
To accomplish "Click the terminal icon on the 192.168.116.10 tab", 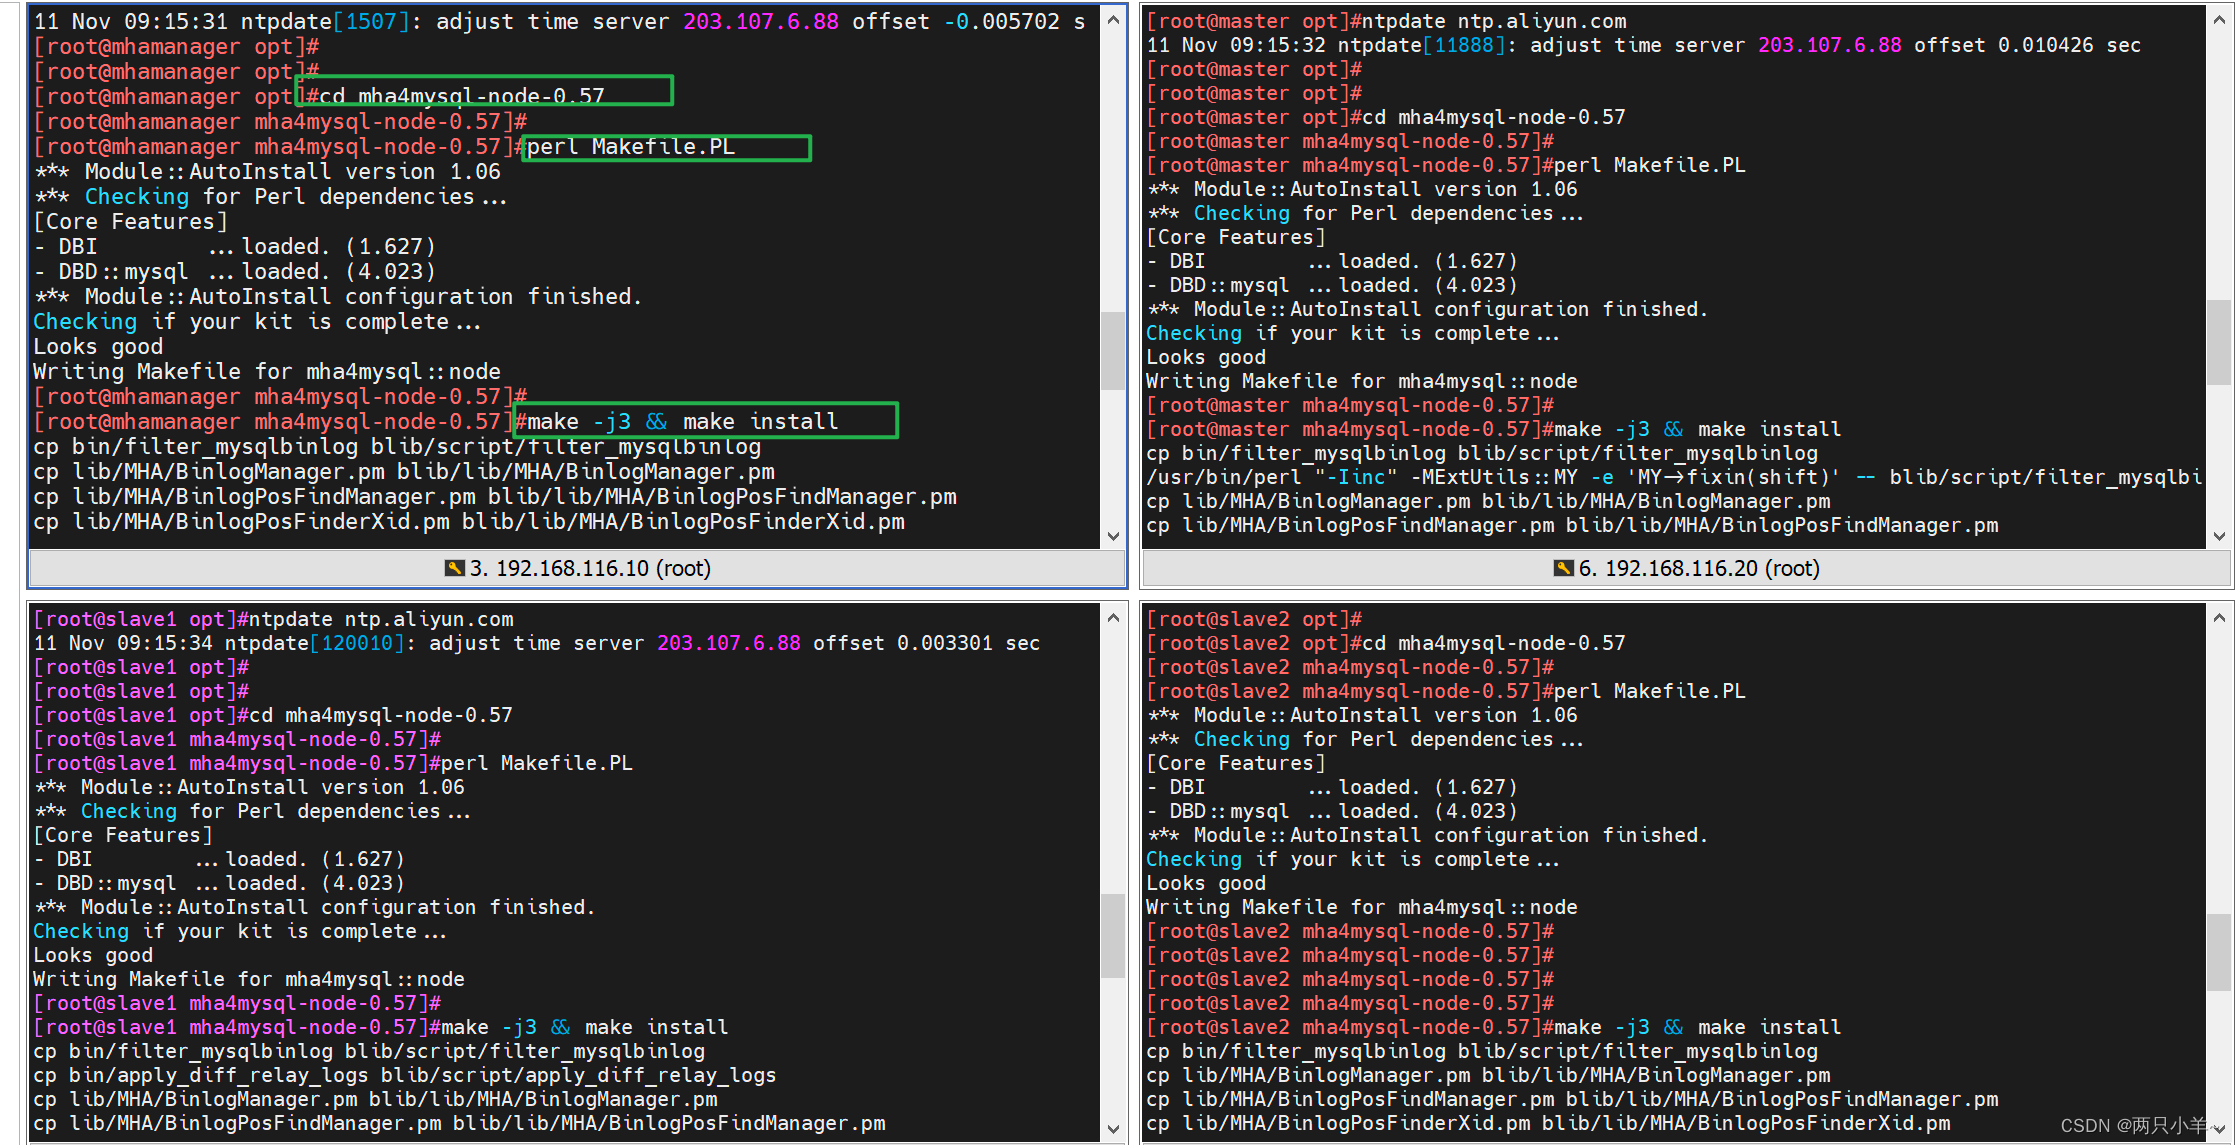I will click(x=455, y=568).
